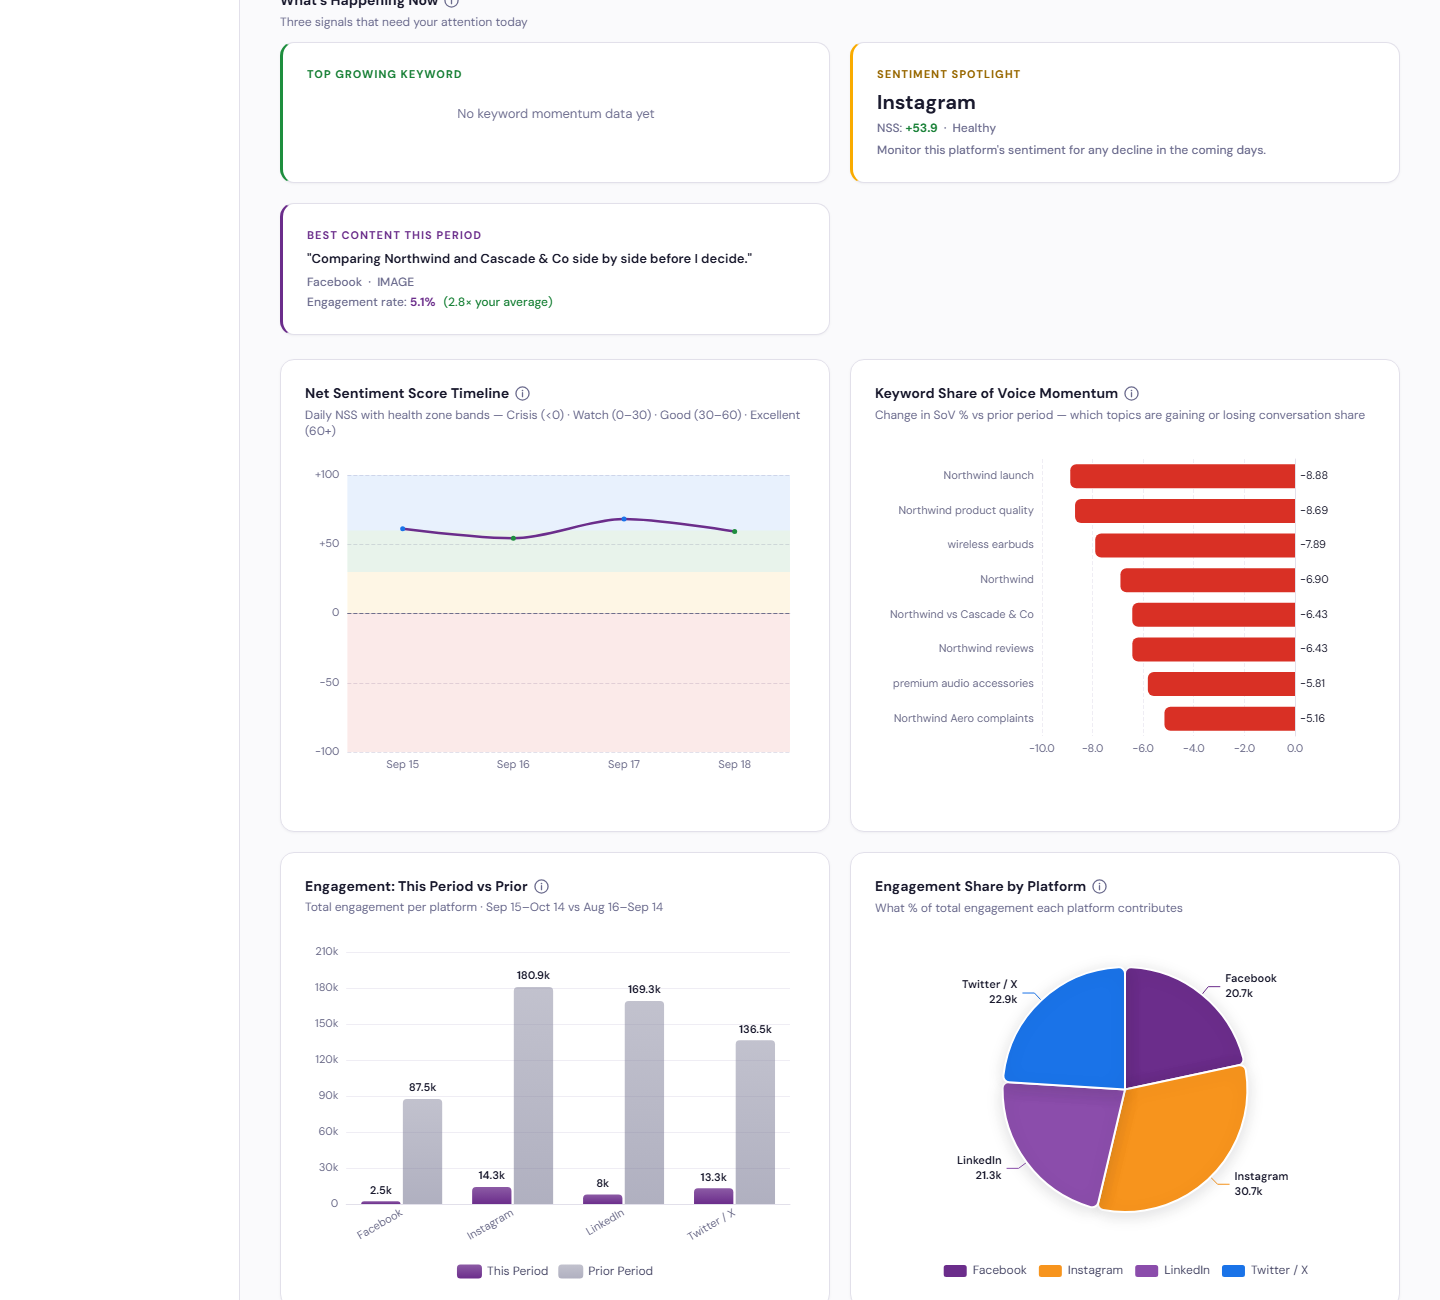Click "No keyword momentum data yet" message
Screen dimensions: 1440x1300
tap(555, 114)
